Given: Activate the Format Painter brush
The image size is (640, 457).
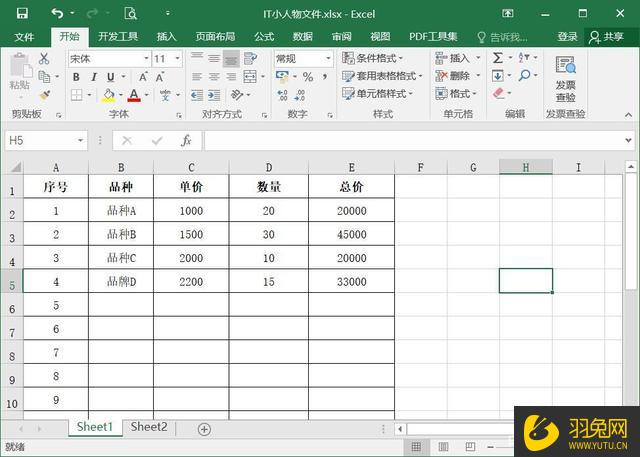Looking at the screenshot, I should [x=44, y=95].
